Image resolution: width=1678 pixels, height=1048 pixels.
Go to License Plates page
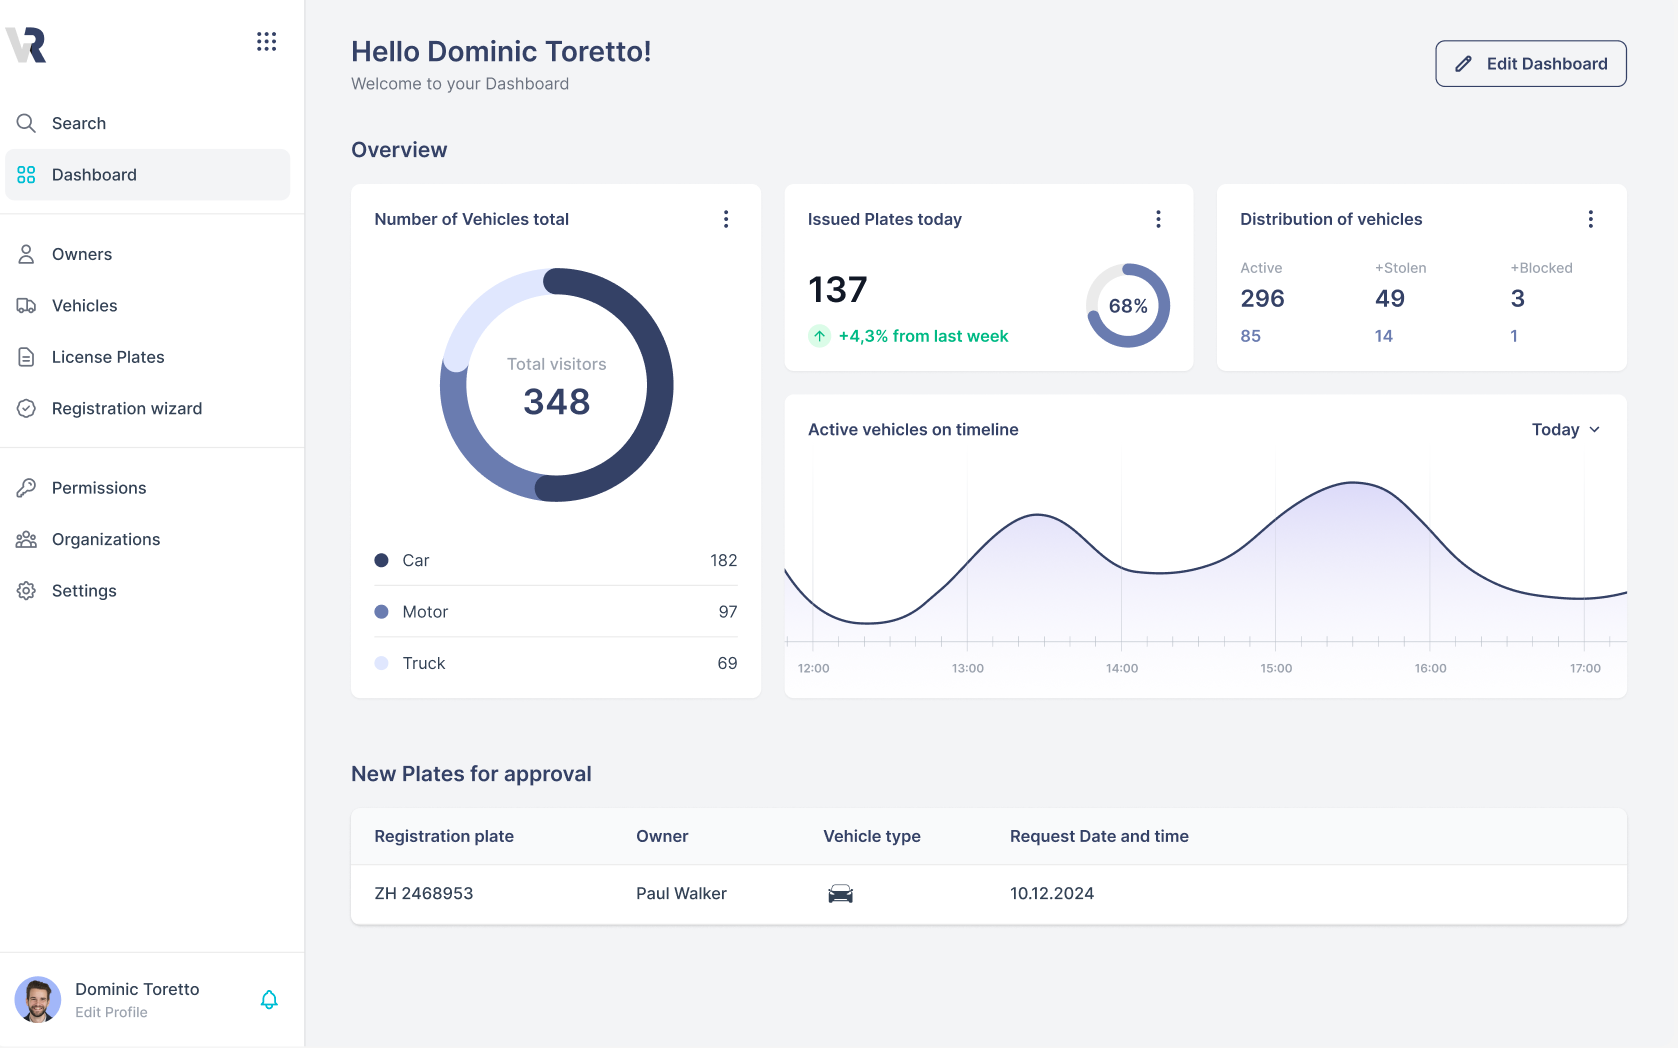click(x=107, y=357)
